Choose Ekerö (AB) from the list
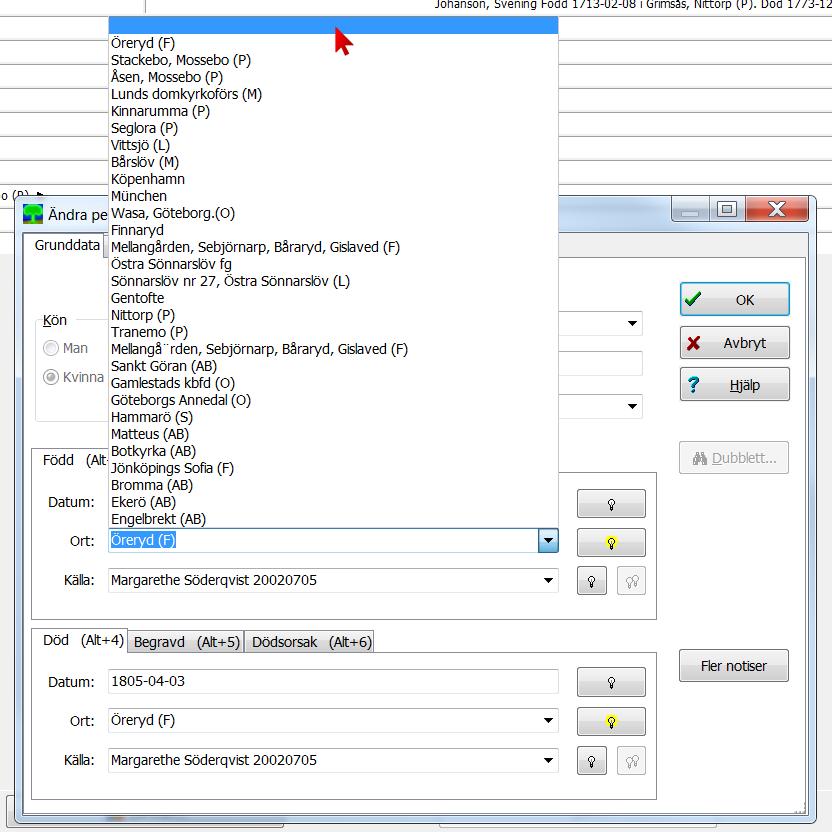832x832 pixels. coord(333,502)
